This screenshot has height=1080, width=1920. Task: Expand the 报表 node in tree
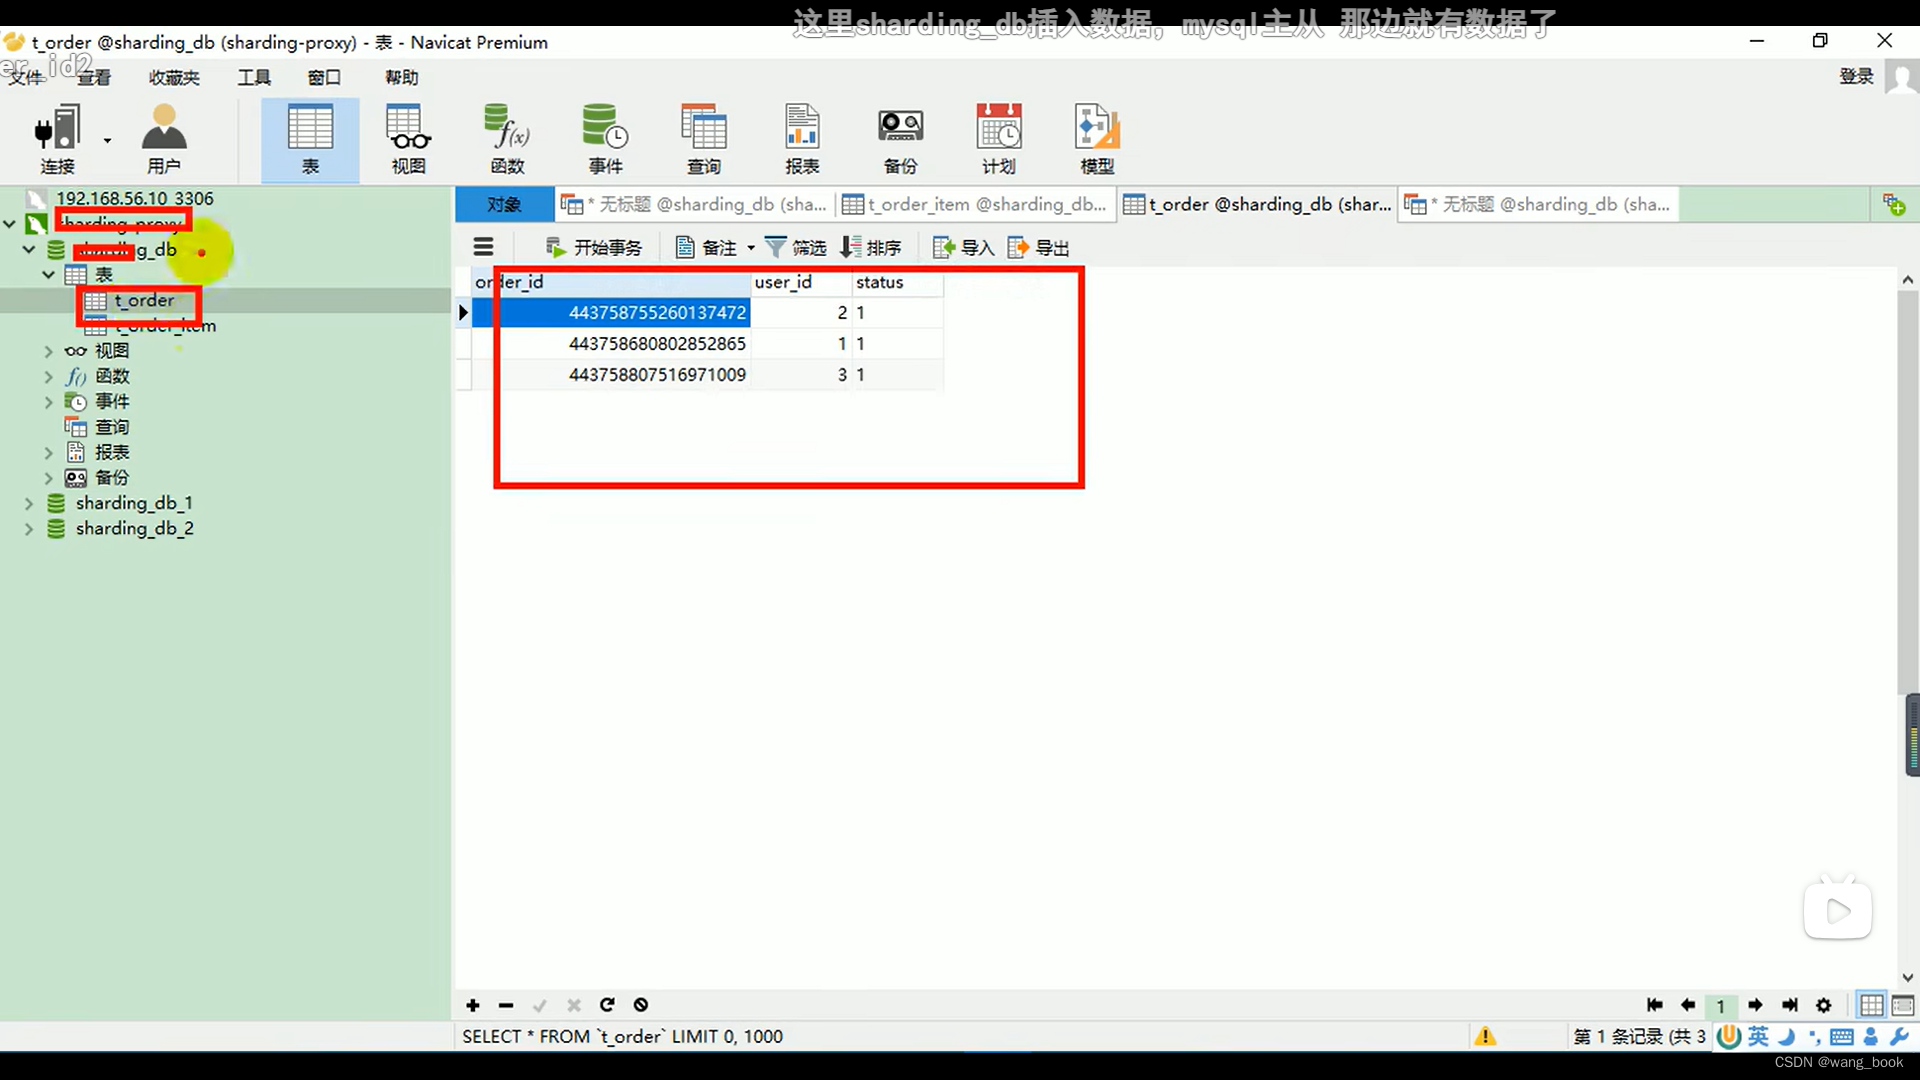pyautogui.click(x=48, y=452)
